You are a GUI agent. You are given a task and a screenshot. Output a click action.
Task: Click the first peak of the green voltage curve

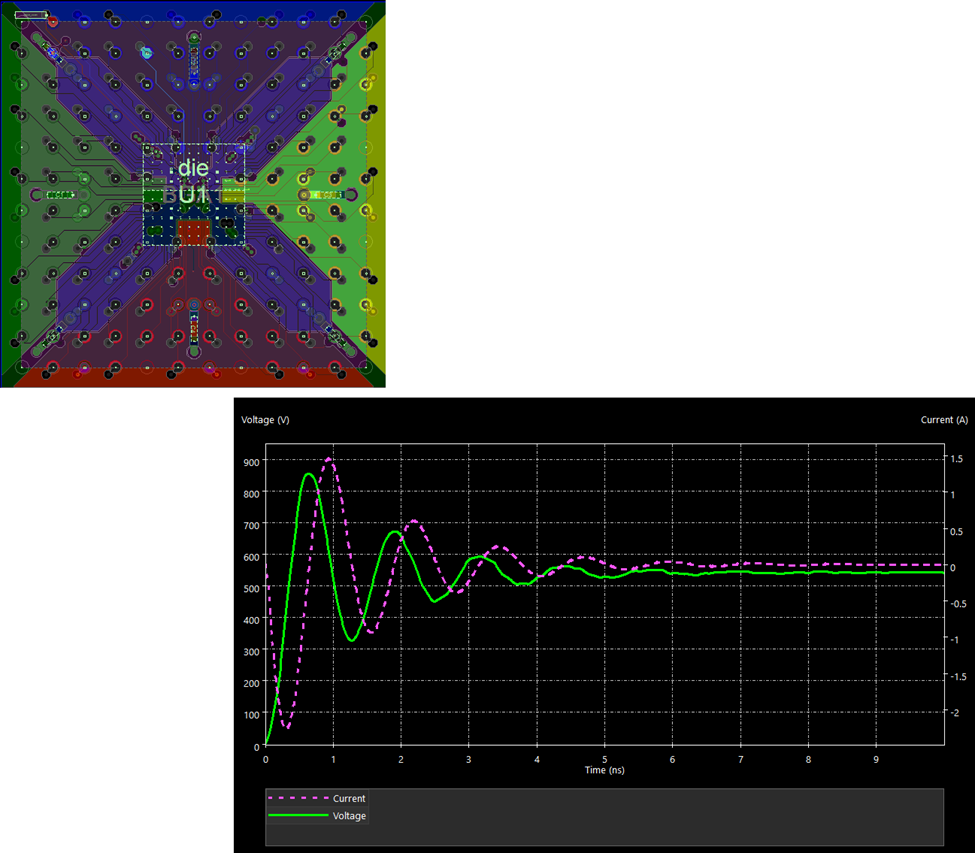tap(309, 474)
